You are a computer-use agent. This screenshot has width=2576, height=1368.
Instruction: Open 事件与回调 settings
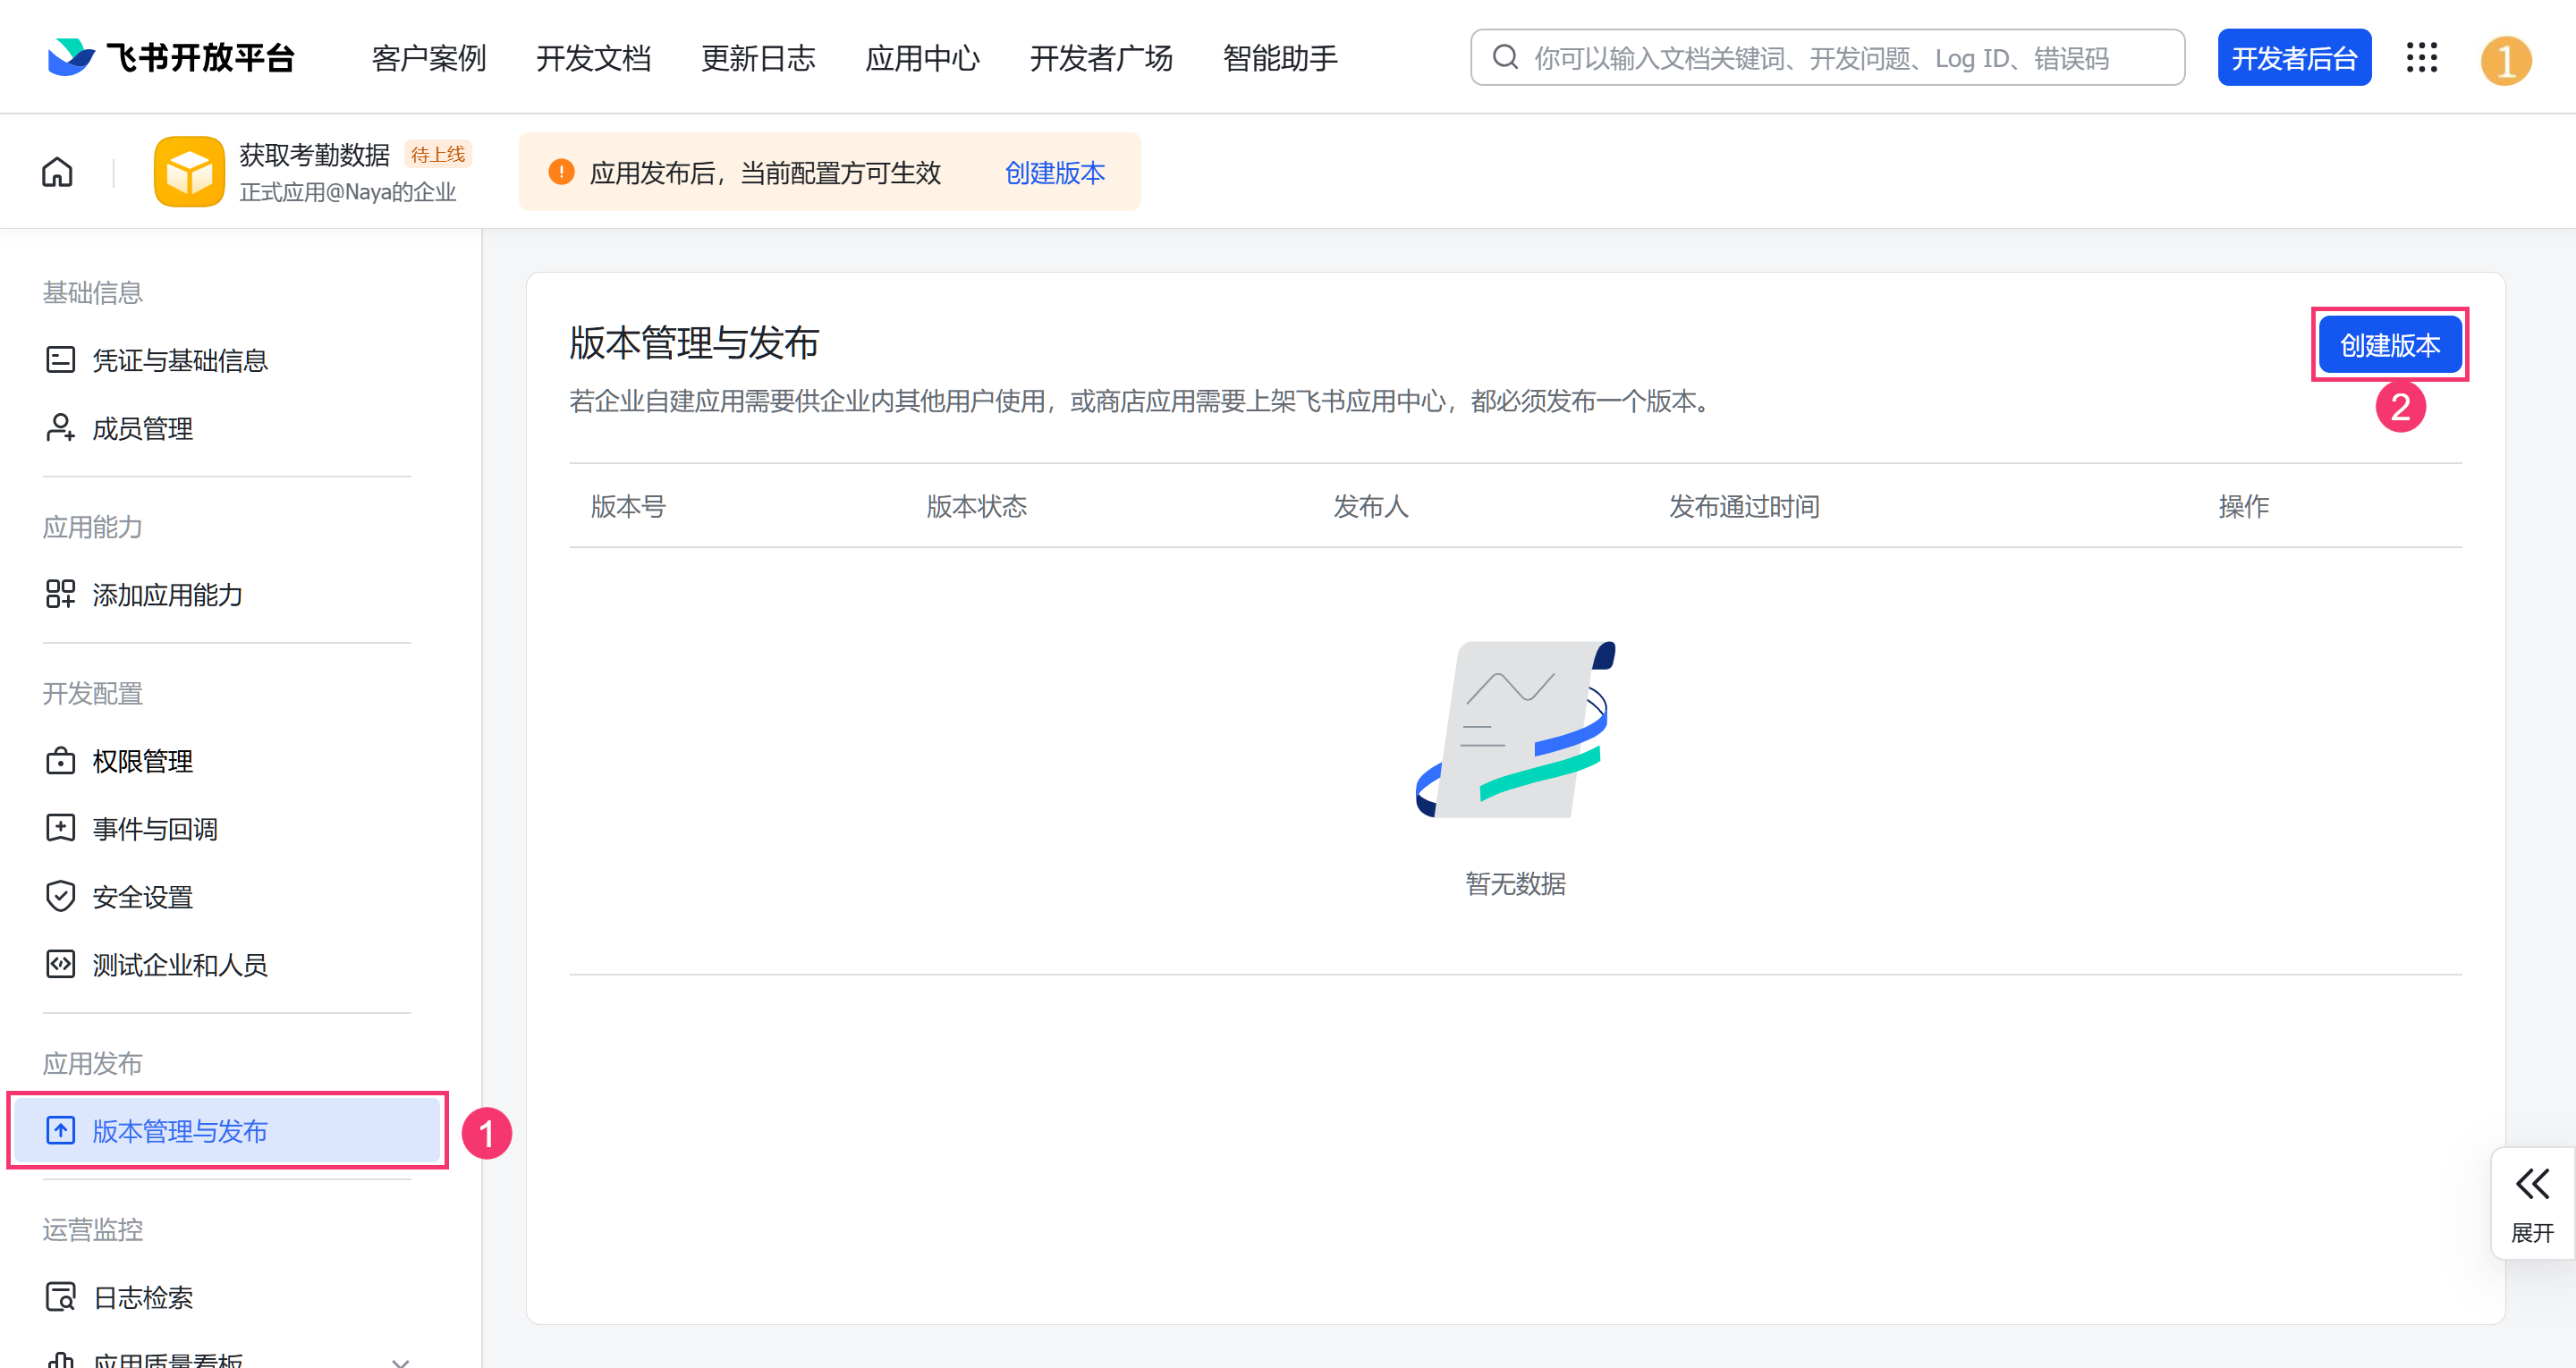pos(155,829)
